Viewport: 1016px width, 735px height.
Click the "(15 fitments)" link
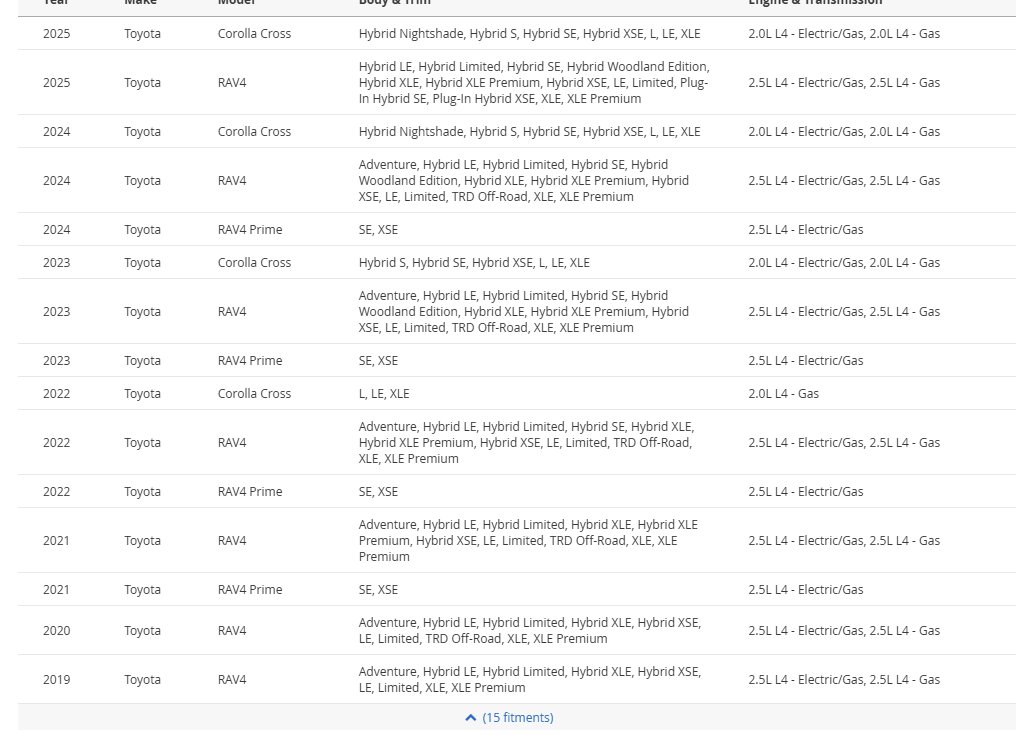point(517,718)
